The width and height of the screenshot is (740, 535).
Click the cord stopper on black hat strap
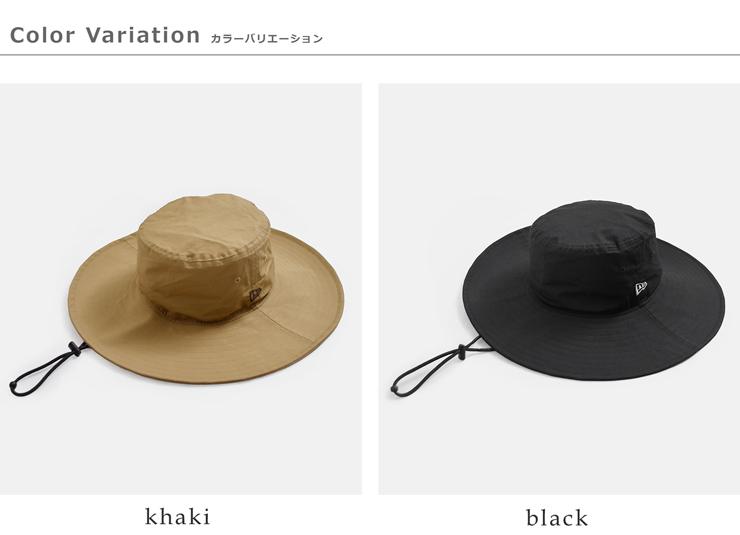coord(461,351)
